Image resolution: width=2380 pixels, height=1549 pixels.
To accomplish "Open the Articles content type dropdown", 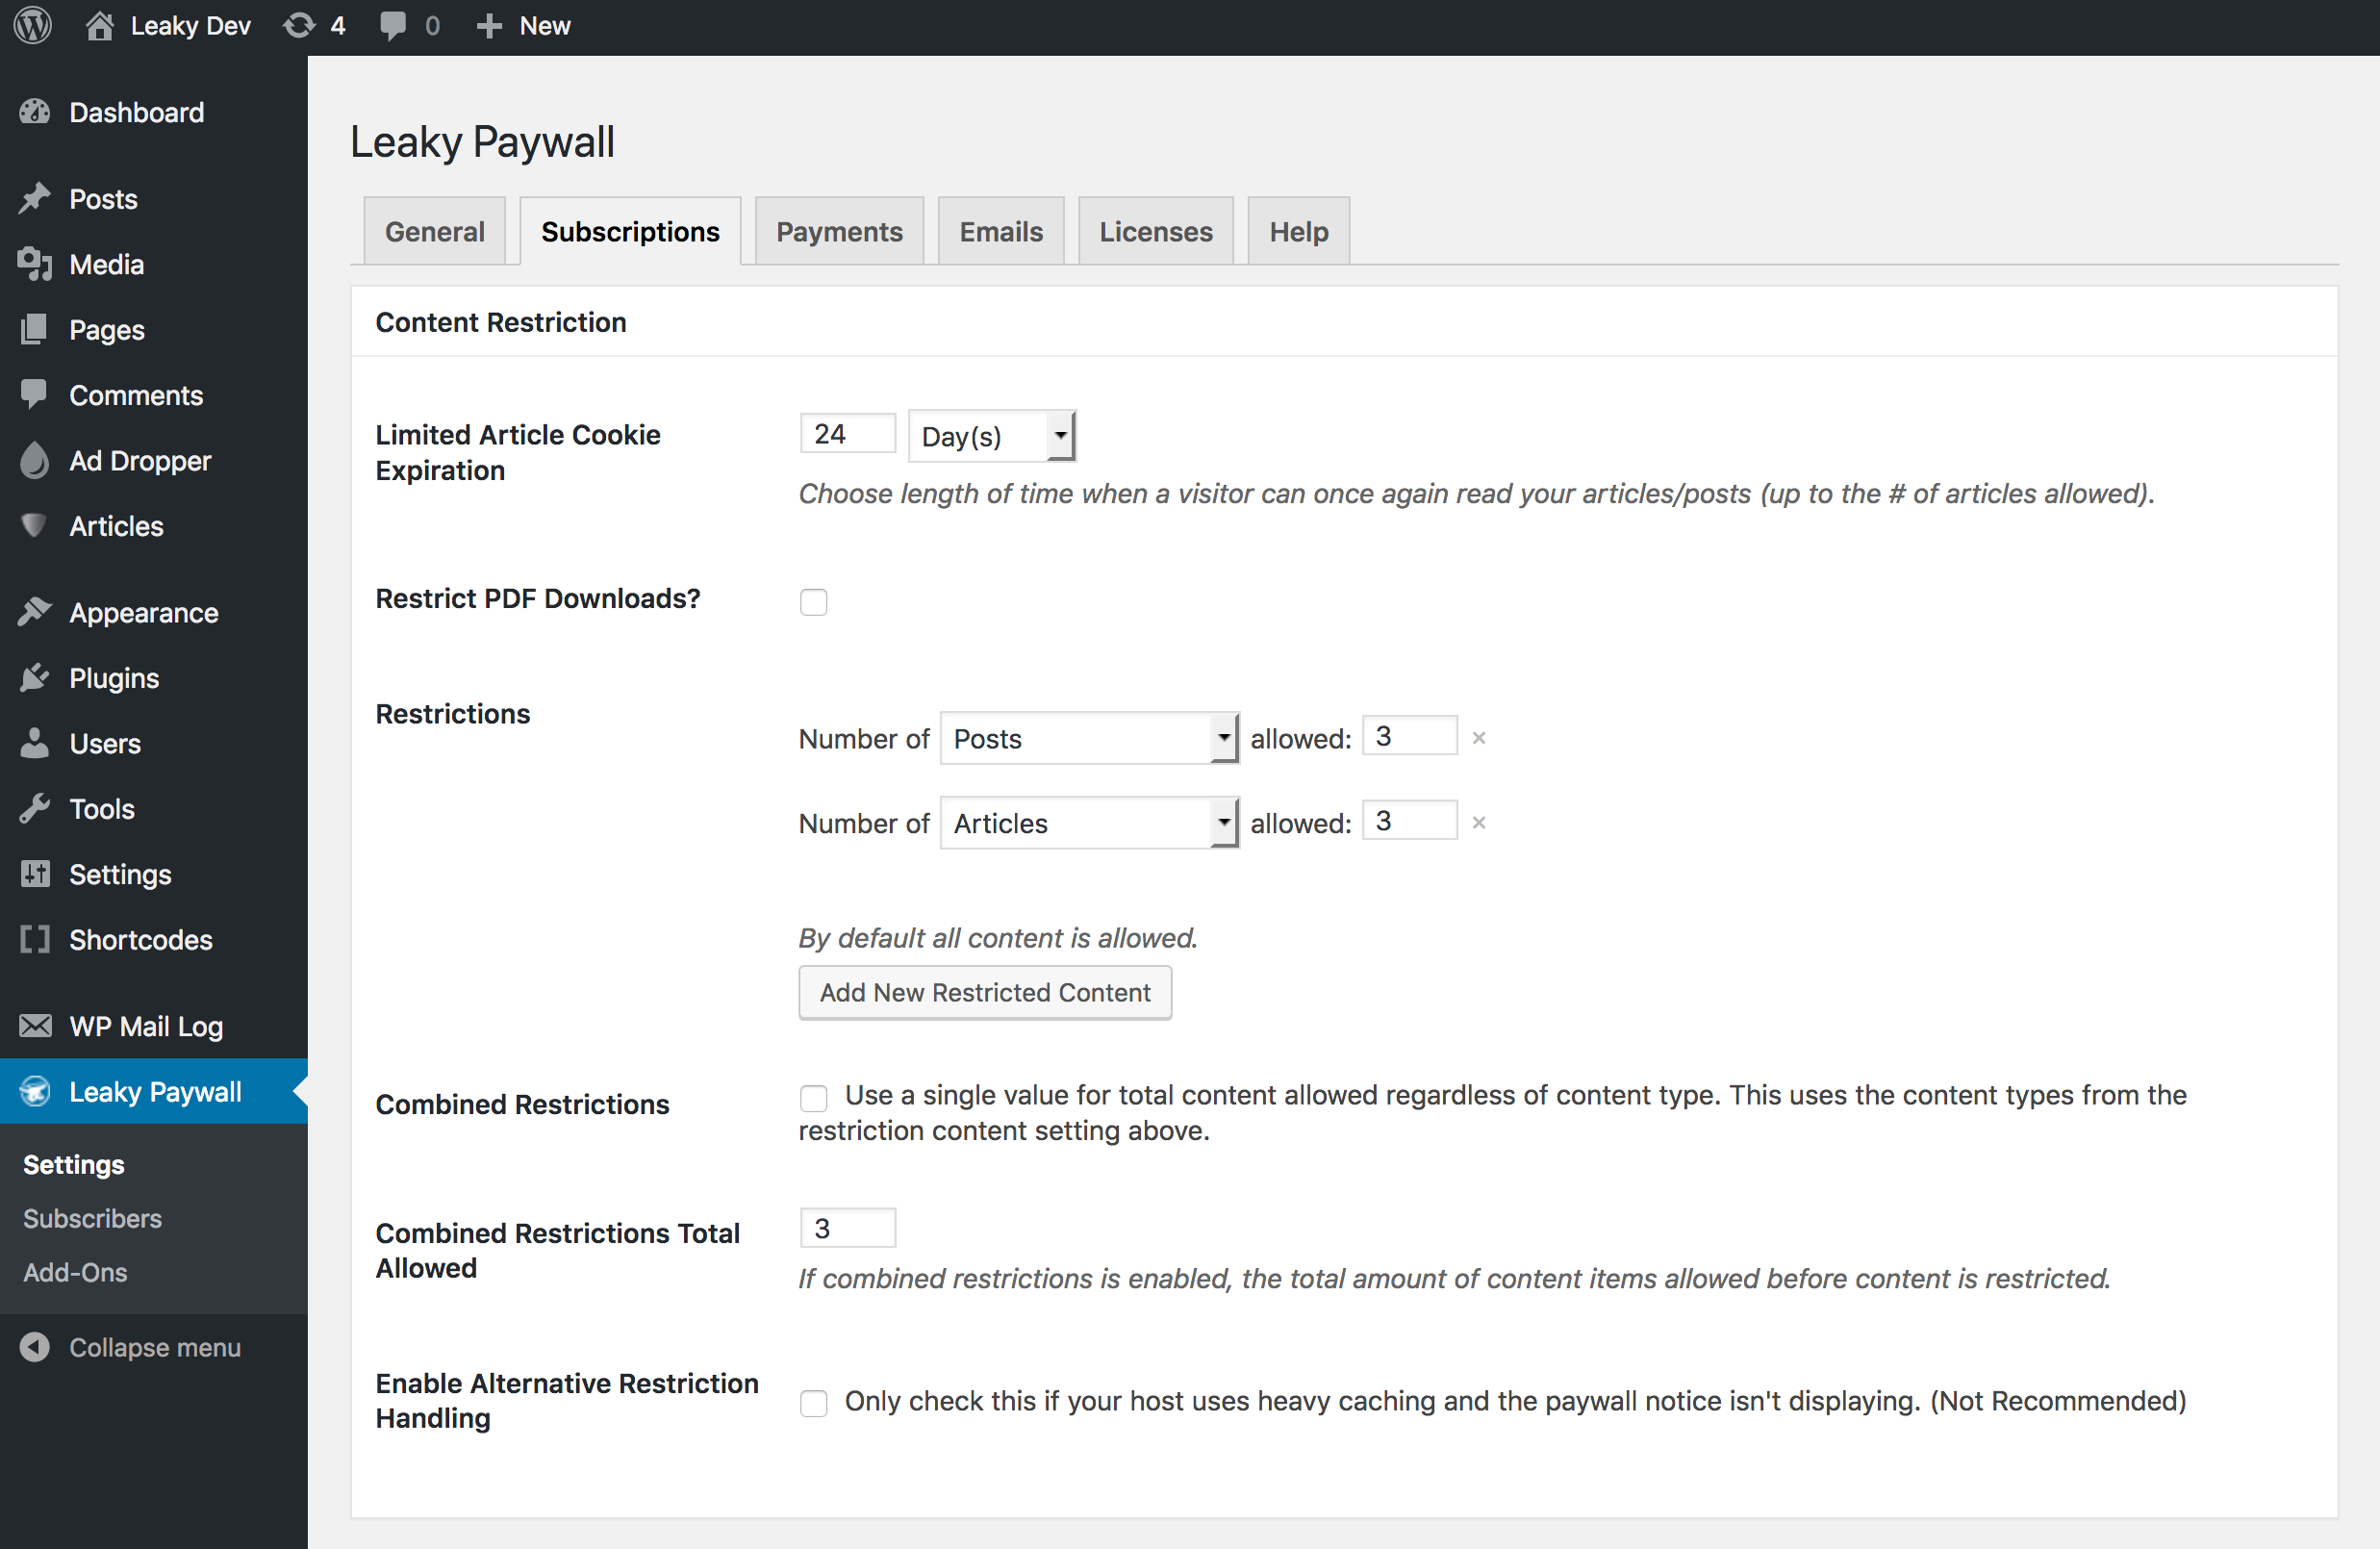I will coord(1088,823).
